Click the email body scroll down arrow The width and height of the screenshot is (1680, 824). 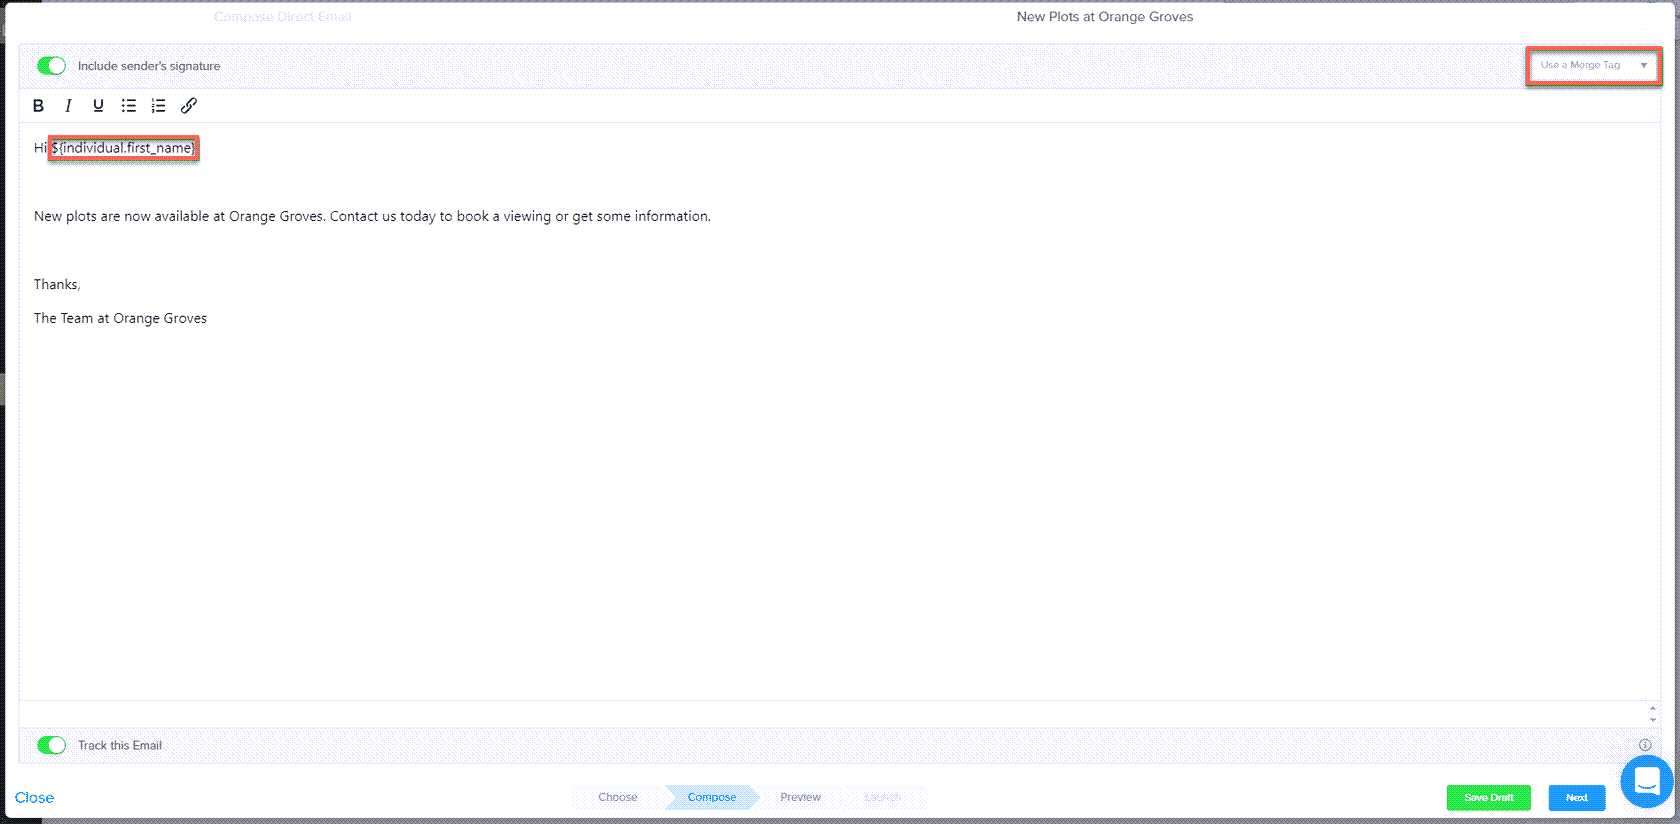click(1652, 720)
